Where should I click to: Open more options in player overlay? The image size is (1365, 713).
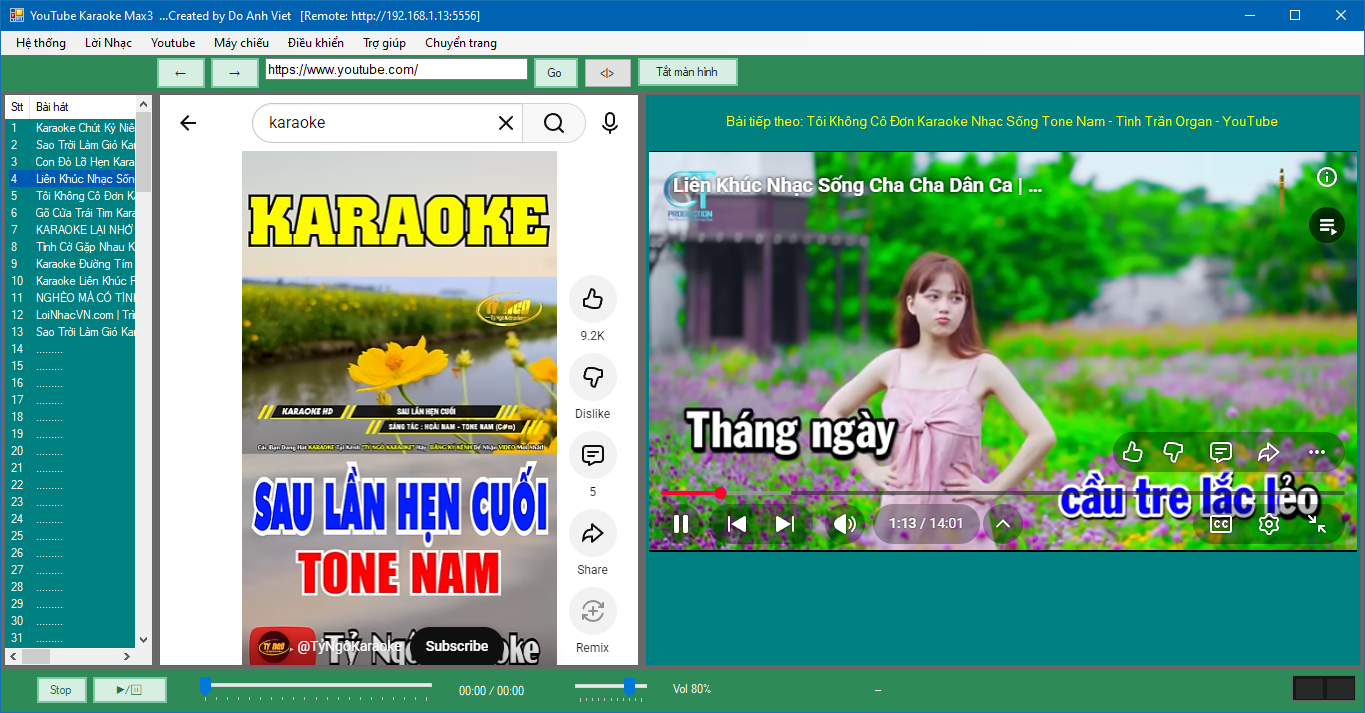point(1317,452)
